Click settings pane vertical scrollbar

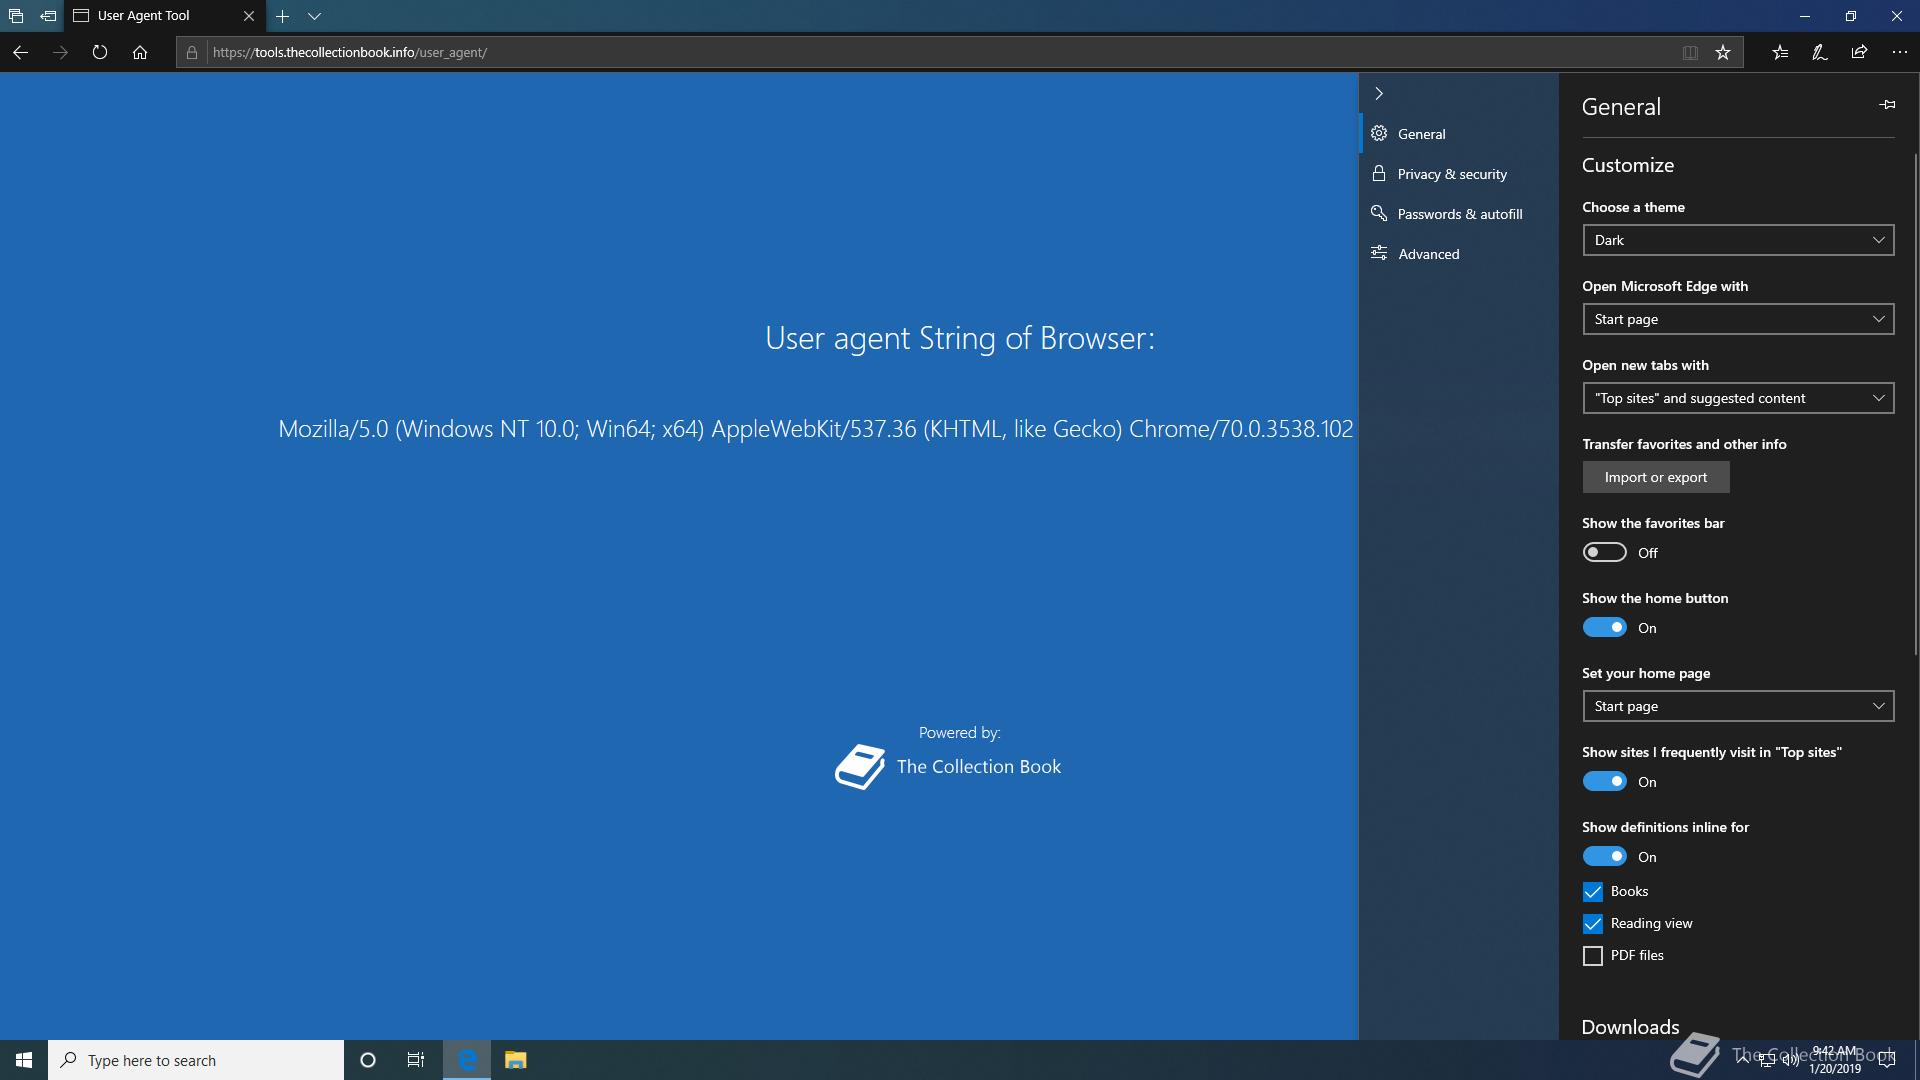point(1916,405)
